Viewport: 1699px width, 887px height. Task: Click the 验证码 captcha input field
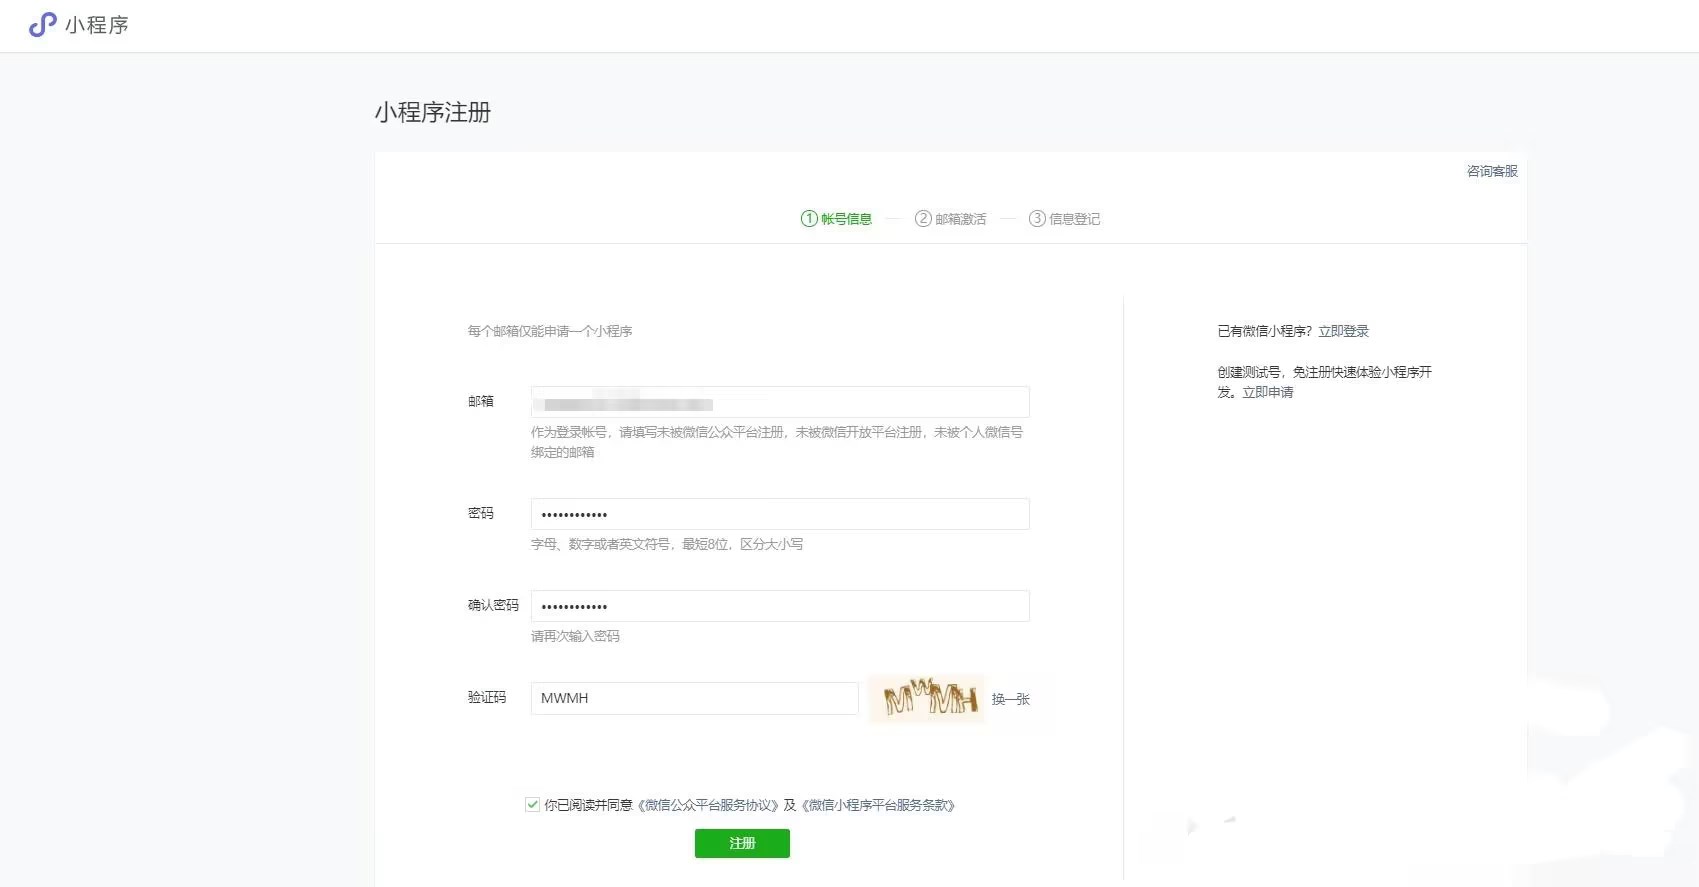(694, 698)
